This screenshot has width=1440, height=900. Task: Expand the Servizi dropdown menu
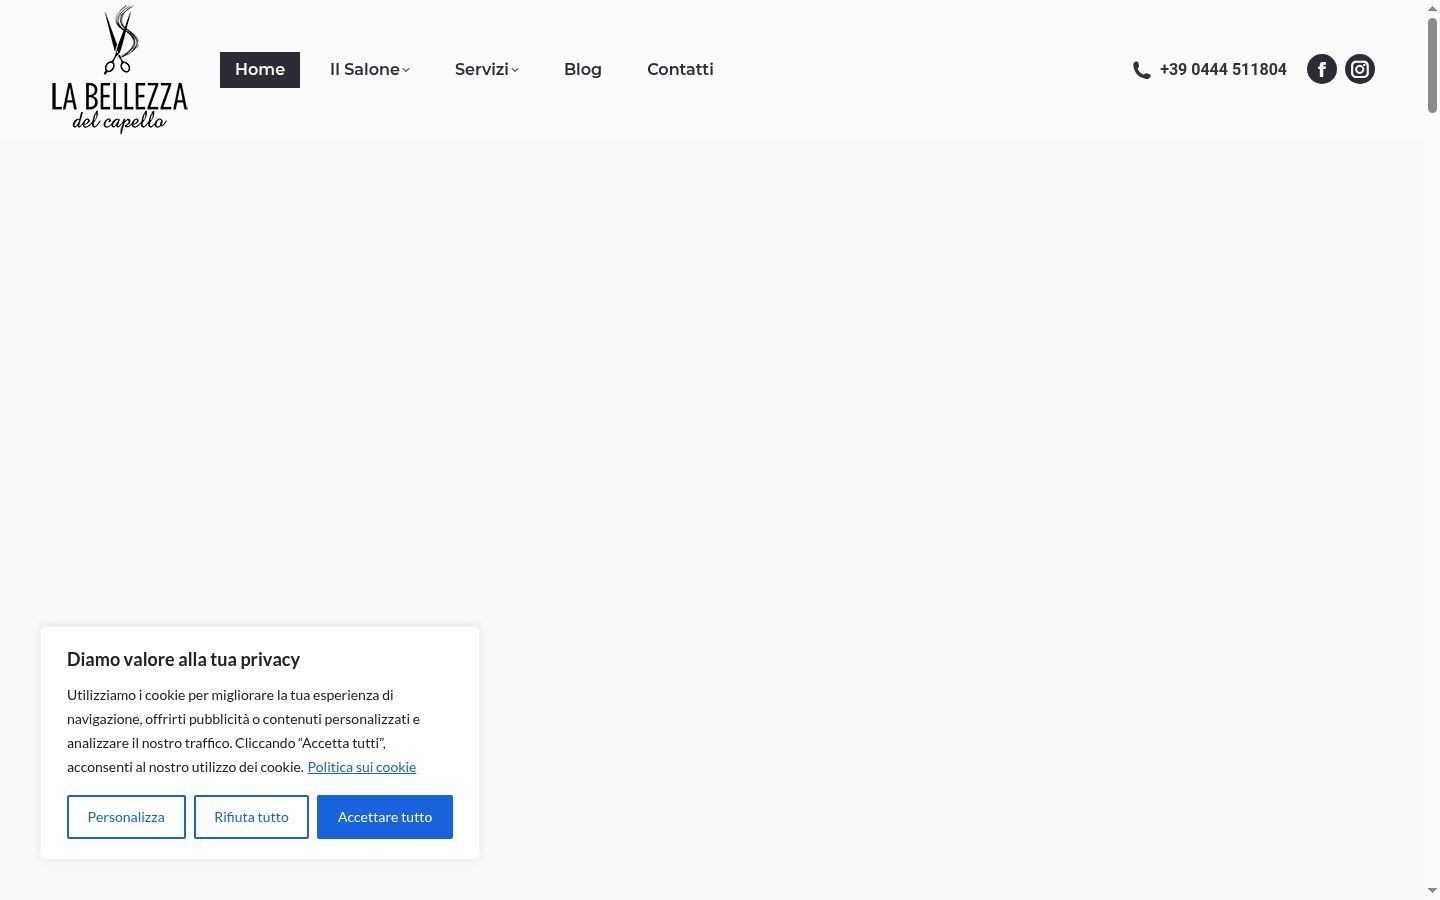click(x=487, y=70)
